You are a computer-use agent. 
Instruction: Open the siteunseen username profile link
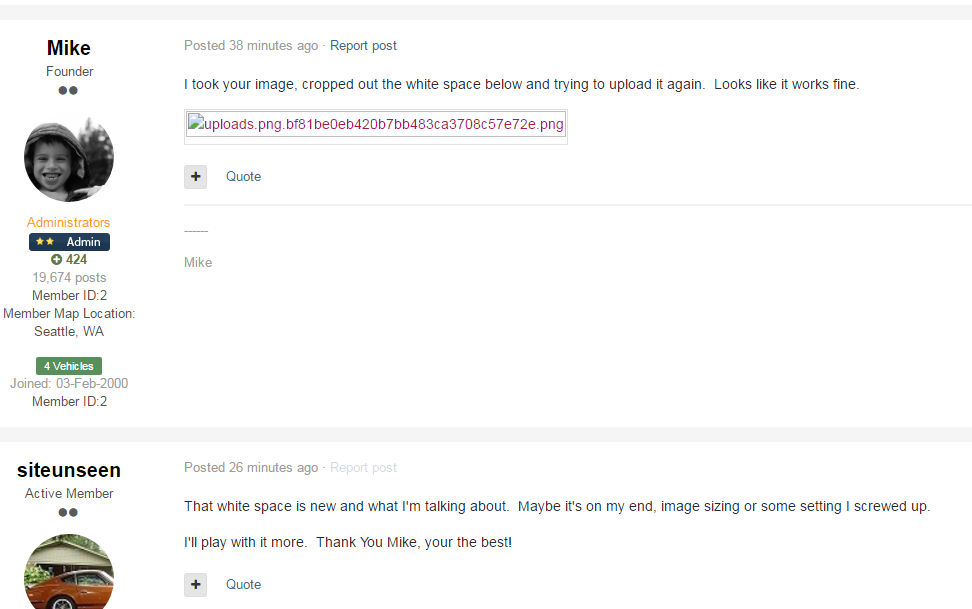click(69, 470)
